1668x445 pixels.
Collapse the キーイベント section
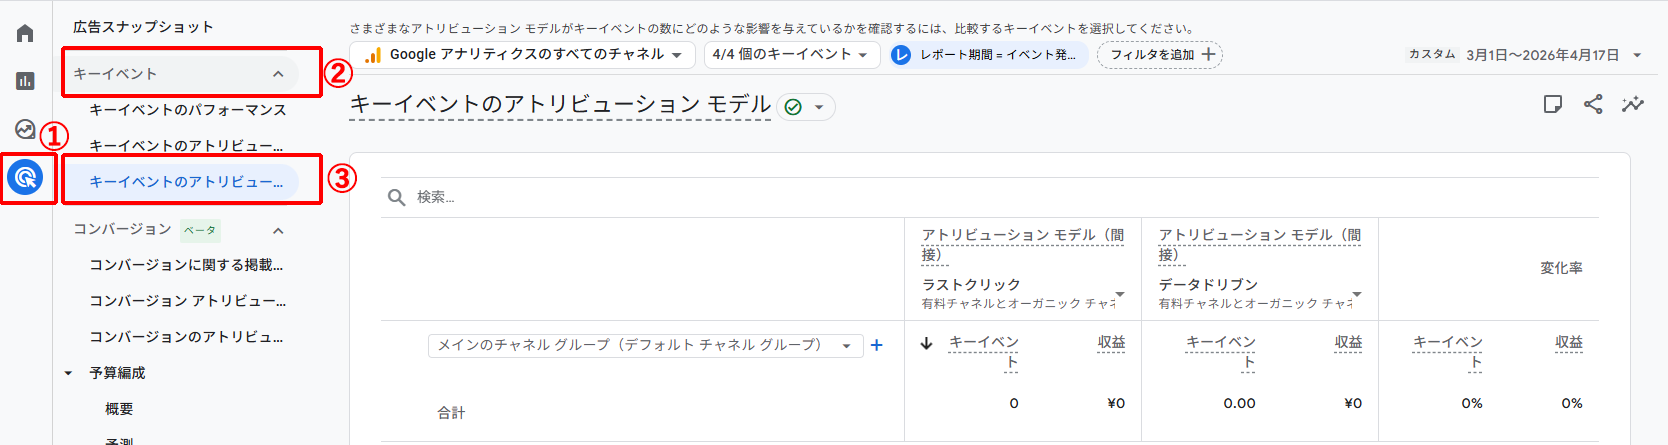tap(278, 74)
